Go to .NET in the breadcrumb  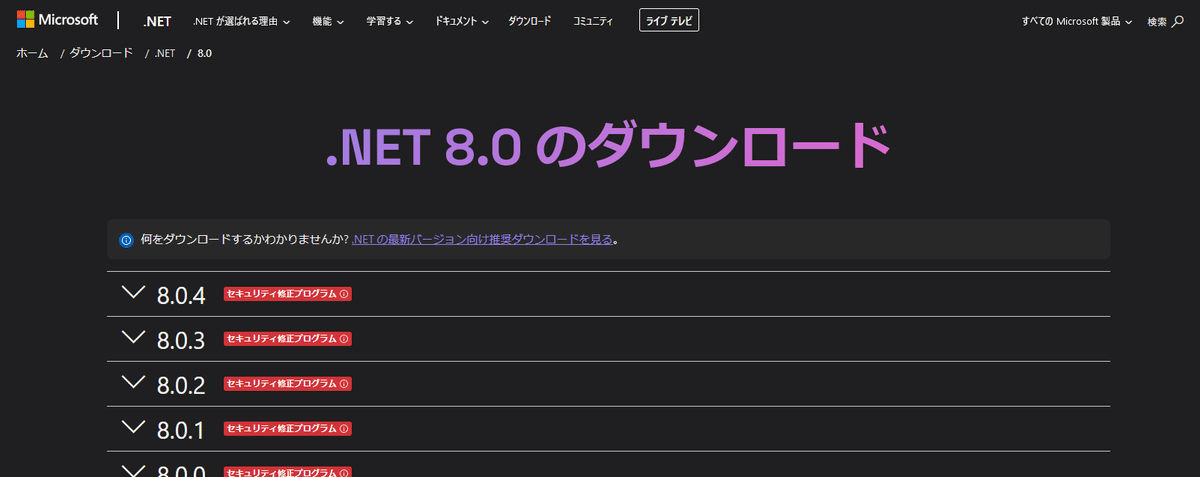click(164, 53)
